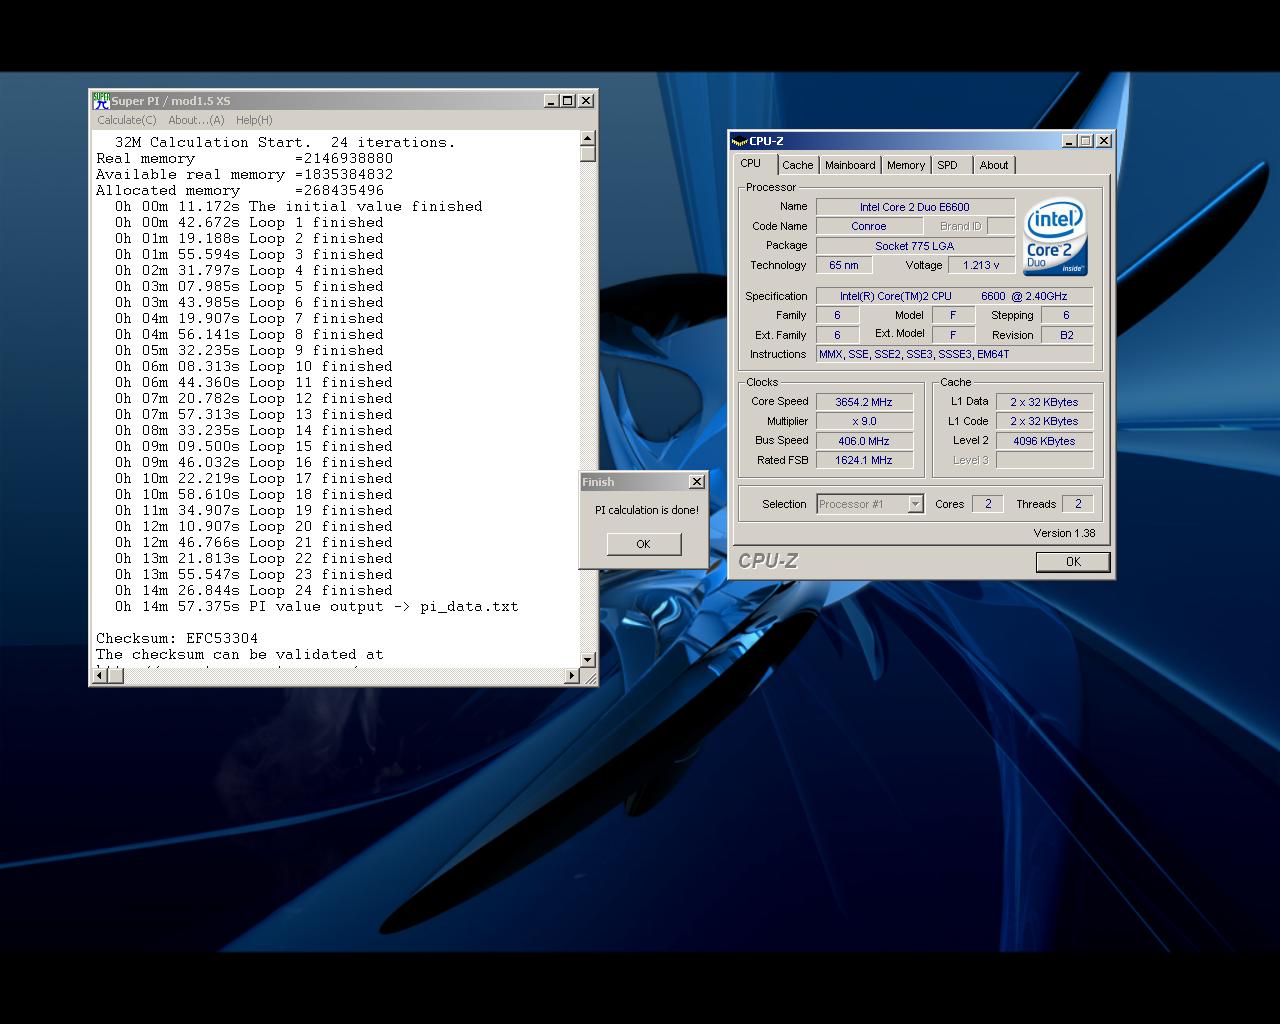Click the Package field 'Socket 775 LGA'
Viewport: 1280px width, 1024px height.
pos(915,246)
